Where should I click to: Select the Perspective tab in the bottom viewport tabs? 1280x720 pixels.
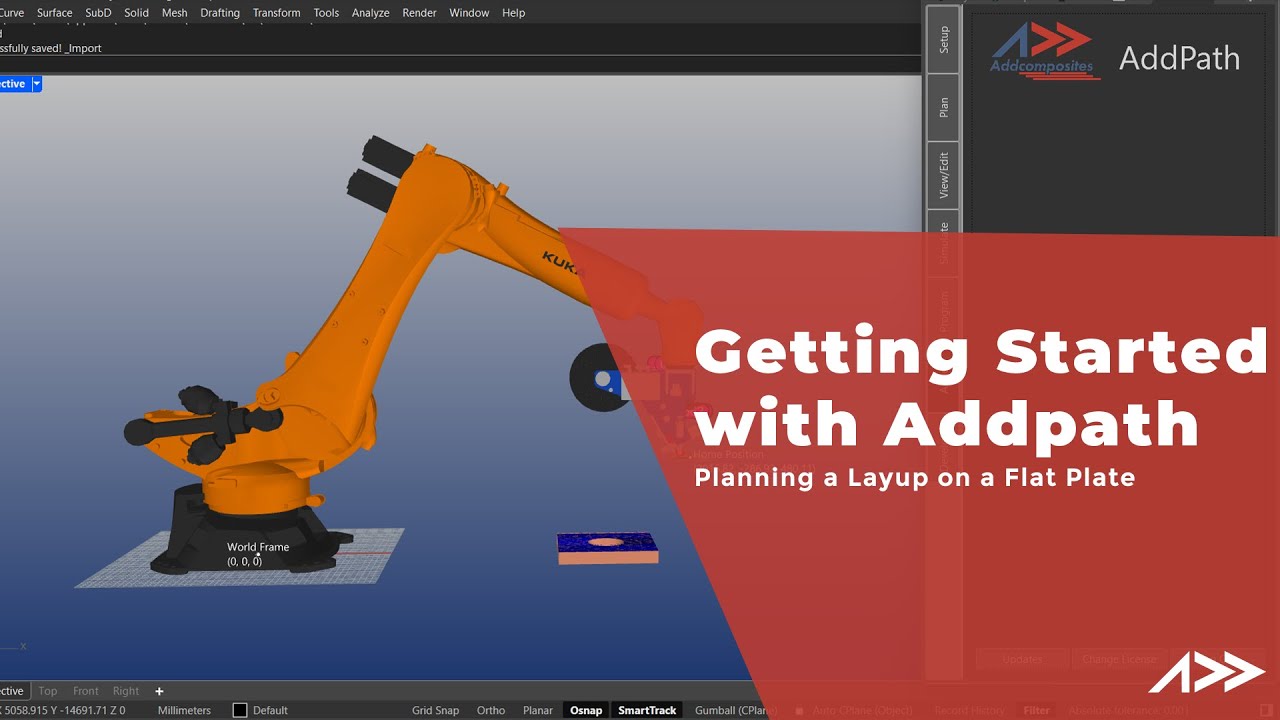(13, 691)
